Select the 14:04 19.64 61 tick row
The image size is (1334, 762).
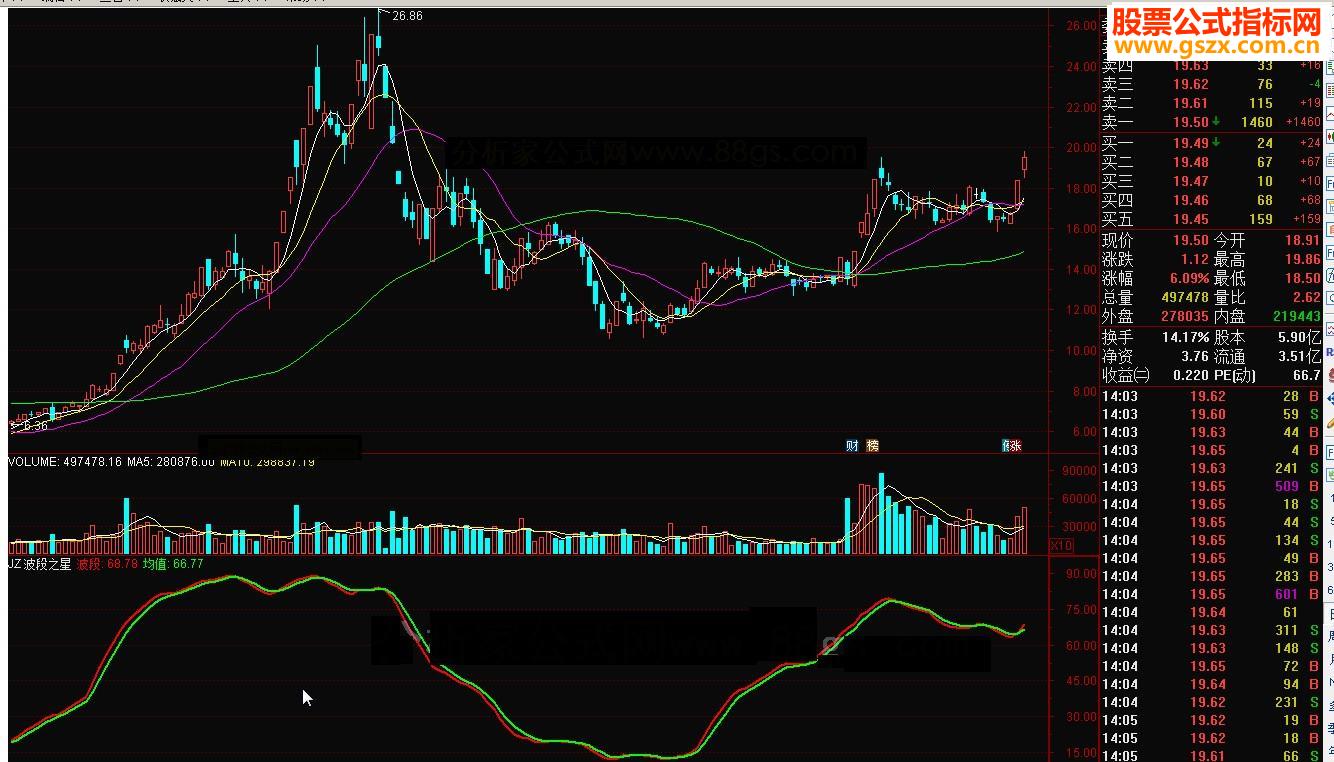(x=1210, y=612)
